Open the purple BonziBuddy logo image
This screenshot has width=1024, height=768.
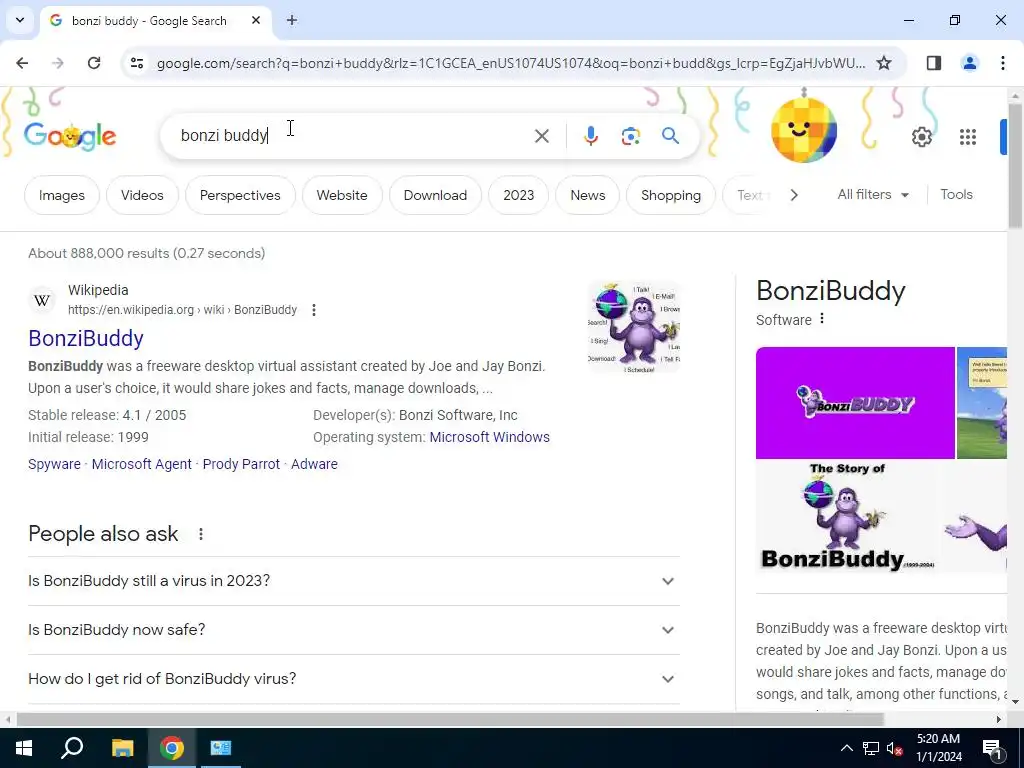tap(855, 403)
